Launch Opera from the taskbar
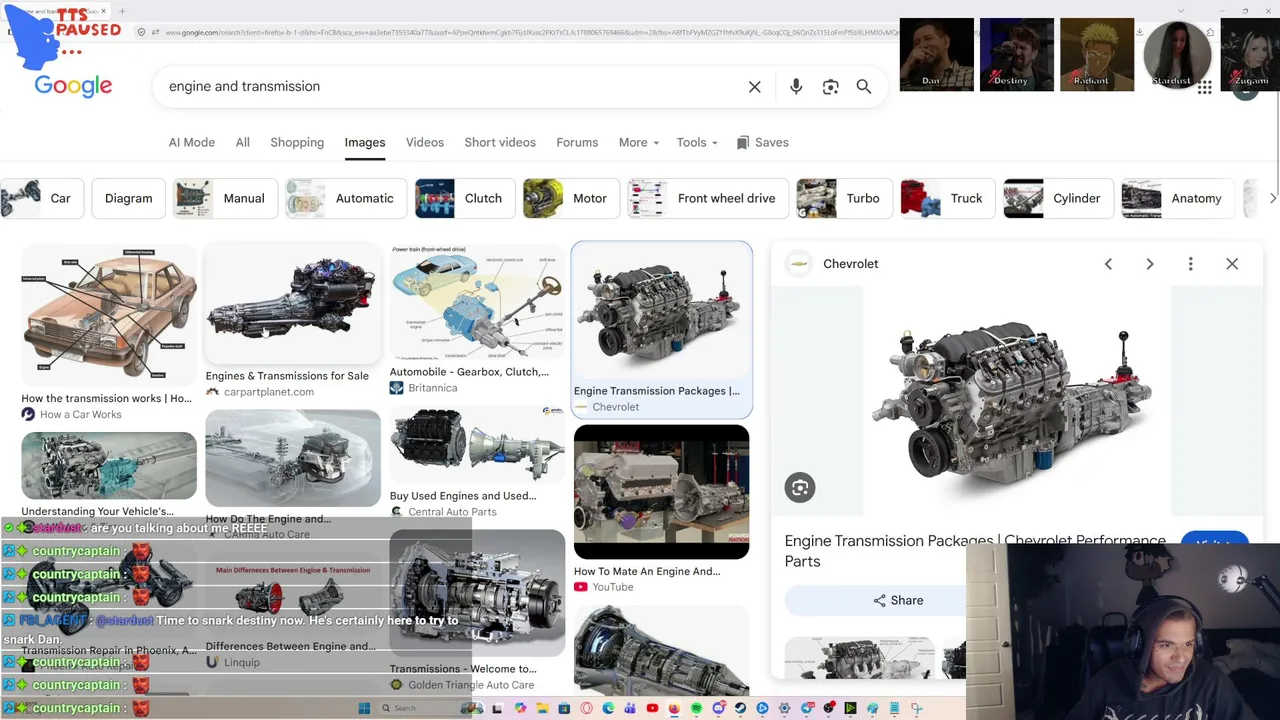The image size is (1280, 720). click(x=586, y=708)
